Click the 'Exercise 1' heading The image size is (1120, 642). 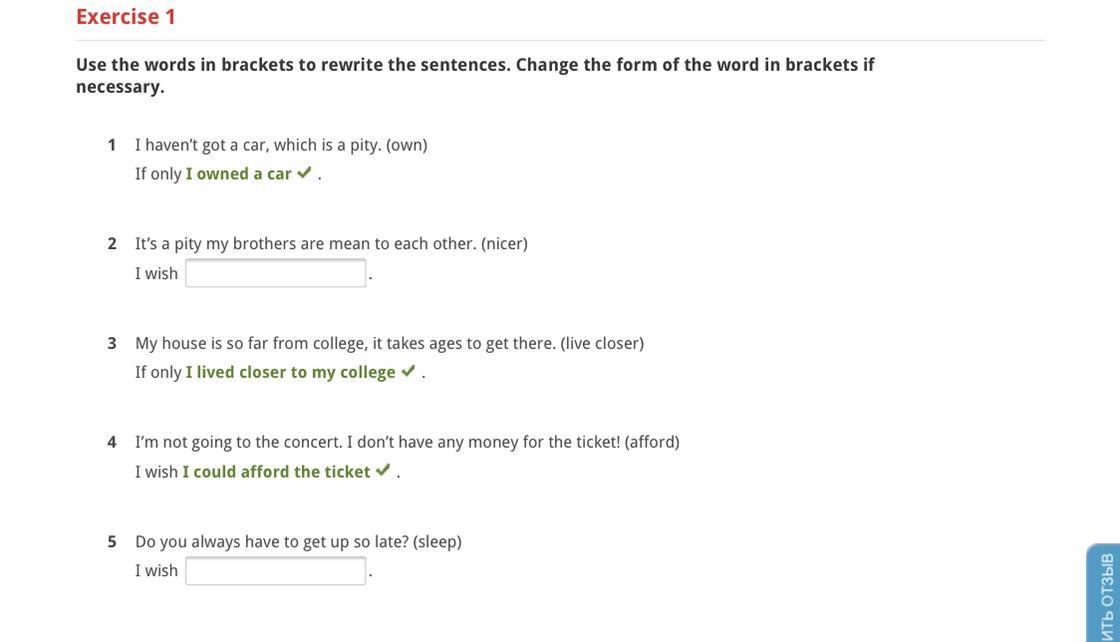(126, 16)
